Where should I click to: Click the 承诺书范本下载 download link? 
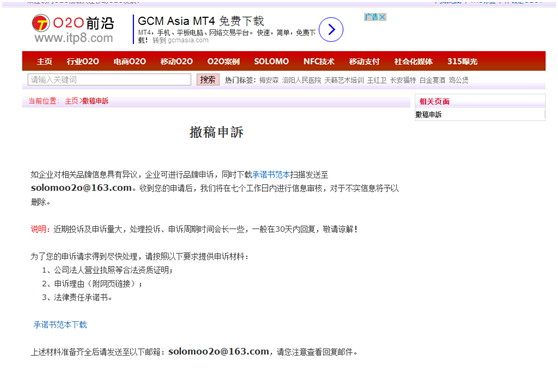pyautogui.click(x=60, y=325)
